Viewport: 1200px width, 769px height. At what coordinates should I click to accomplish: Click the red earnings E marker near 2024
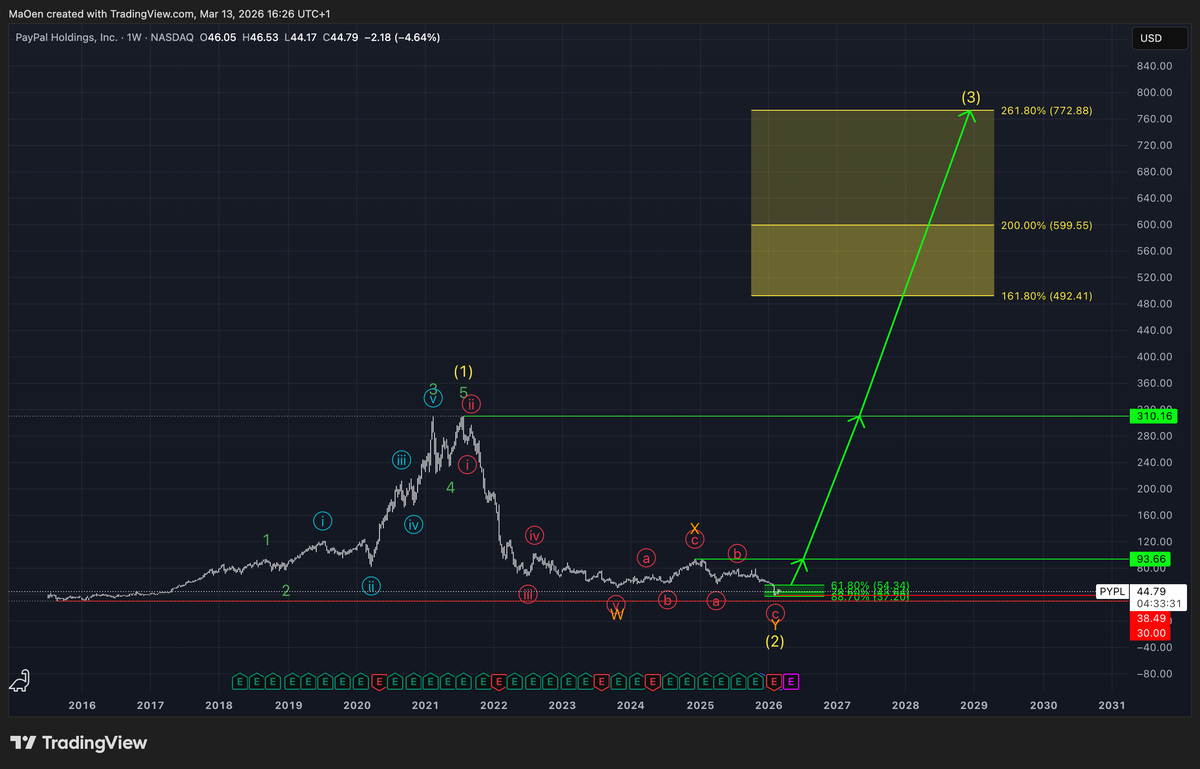652,682
